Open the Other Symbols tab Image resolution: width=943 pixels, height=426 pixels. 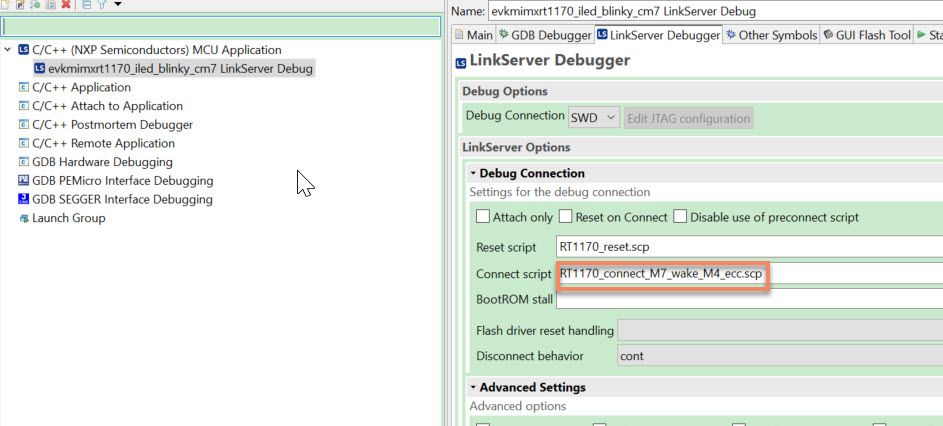point(772,35)
